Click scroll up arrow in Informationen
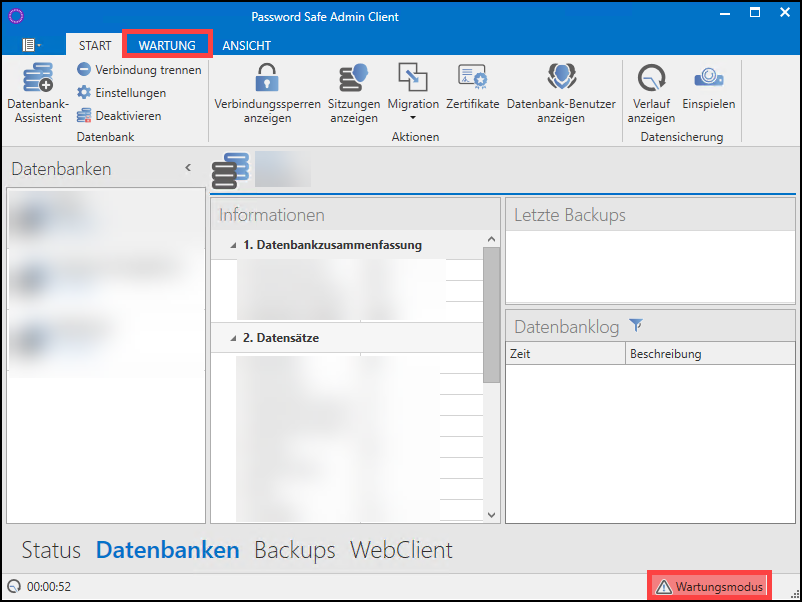 pyautogui.click(x=492, y=239)
